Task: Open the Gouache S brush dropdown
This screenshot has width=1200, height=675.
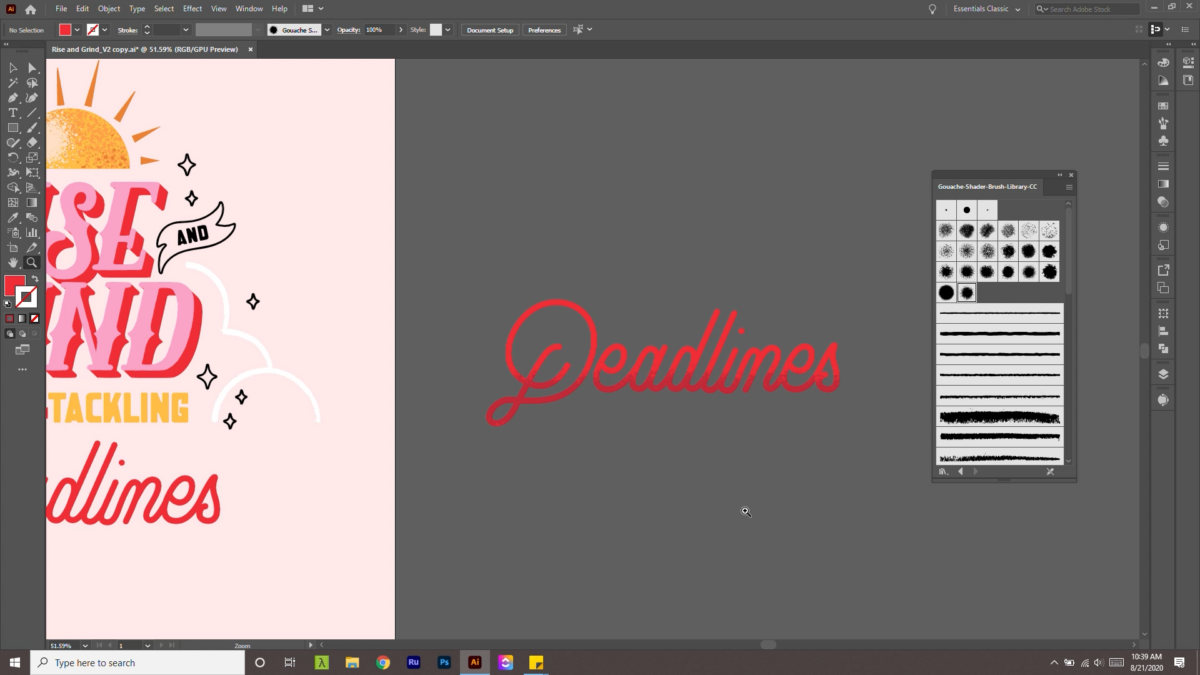Action: [x=327, y=29]
